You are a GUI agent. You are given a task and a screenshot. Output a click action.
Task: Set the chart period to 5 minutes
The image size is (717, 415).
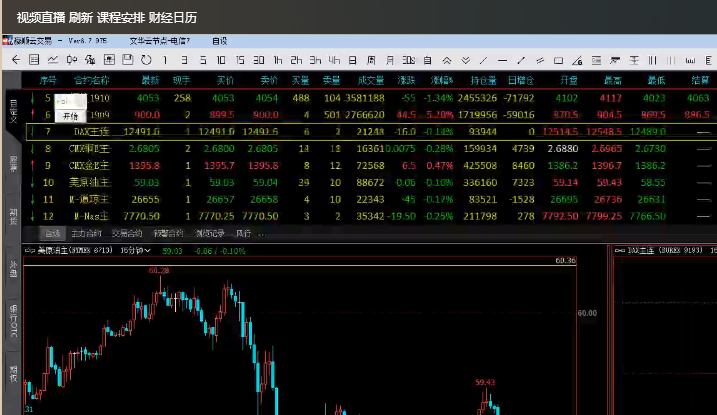click(203, 60)
